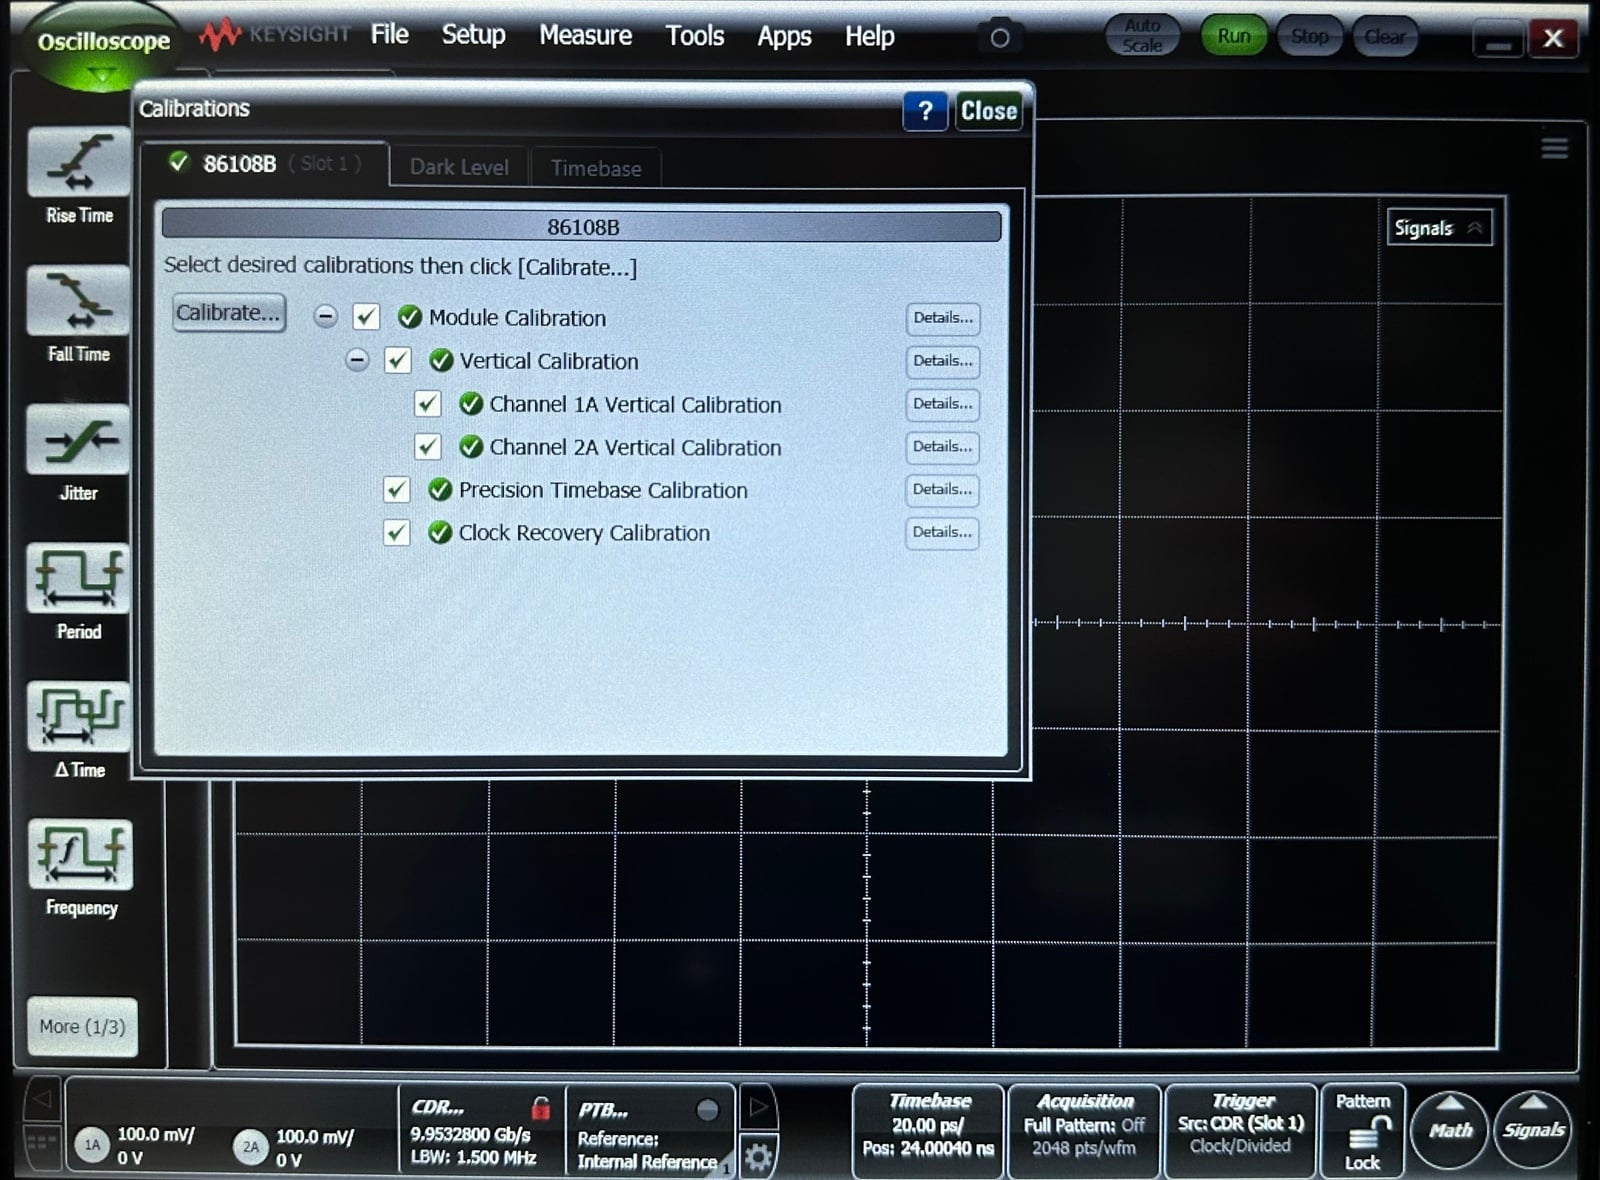Collapse the Vertical Calibration tree node
The width and height of the screenshot is (1600, 1180).
click(x=357, y=360)
